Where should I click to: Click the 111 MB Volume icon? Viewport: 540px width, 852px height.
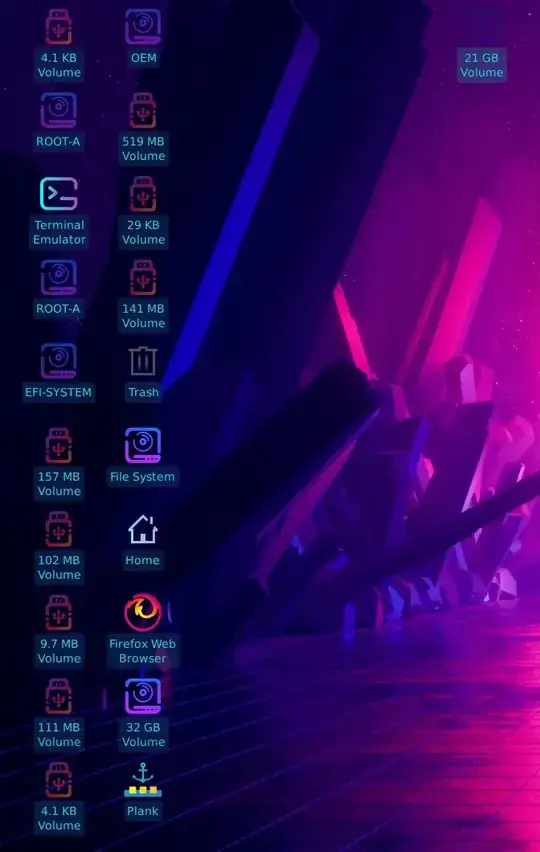pyautogui.click(x=59, y=697)
